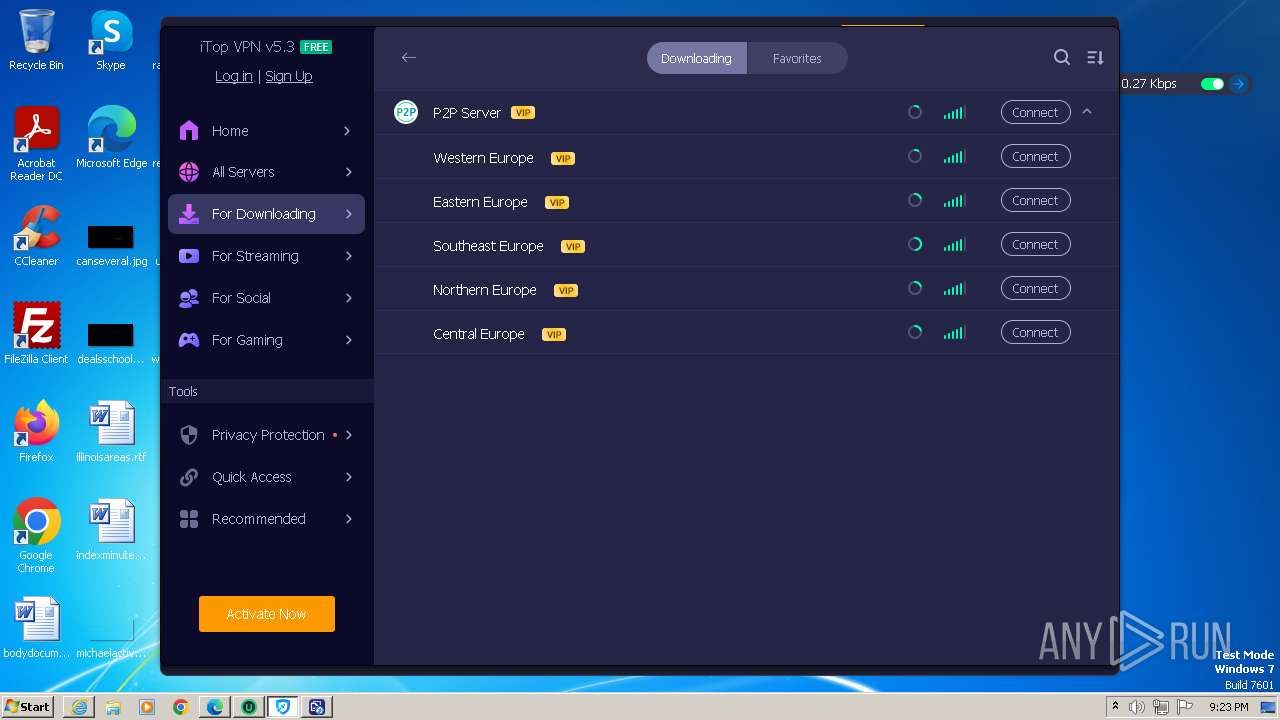The height and width of the screenshot is (720, 1280).
Task: Expand the For Social chevron
Action: (347, 298)
